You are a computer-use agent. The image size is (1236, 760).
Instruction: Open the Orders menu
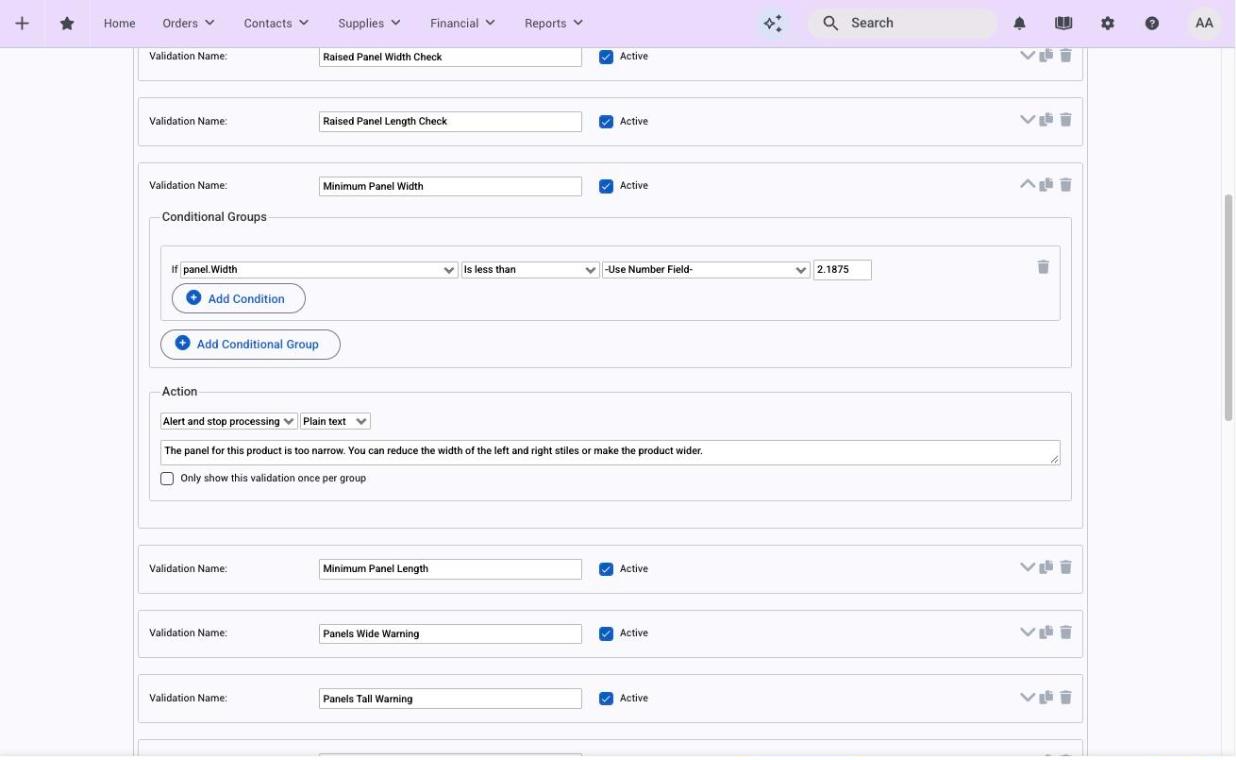[x=189, y=23]
